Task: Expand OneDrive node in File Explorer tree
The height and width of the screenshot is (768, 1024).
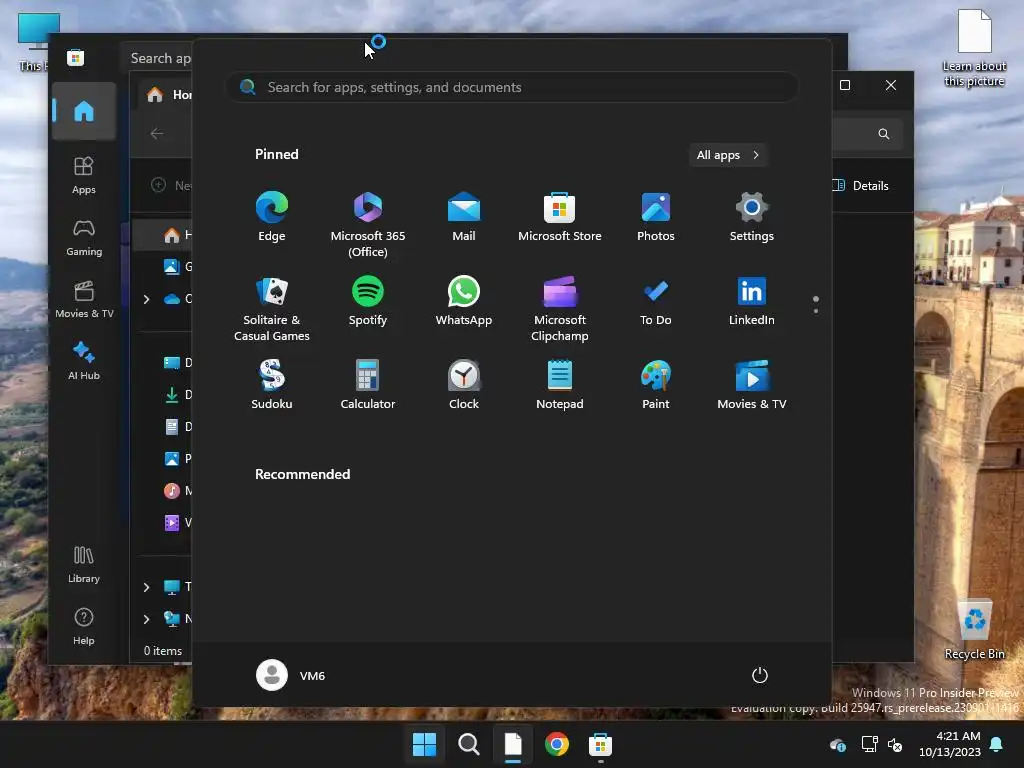Action: tap(146, 299)
